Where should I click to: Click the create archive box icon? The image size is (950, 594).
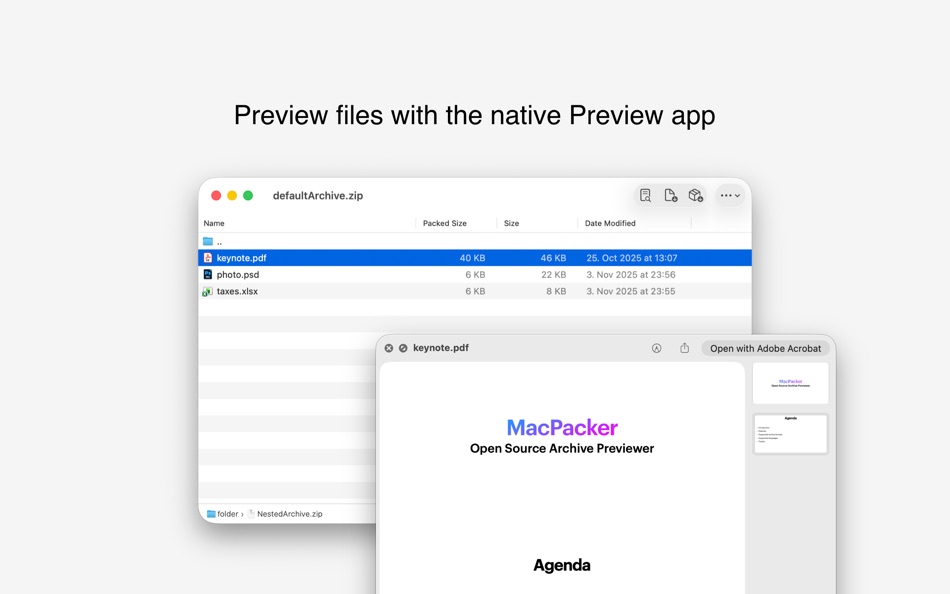click(x=697, y=196)
